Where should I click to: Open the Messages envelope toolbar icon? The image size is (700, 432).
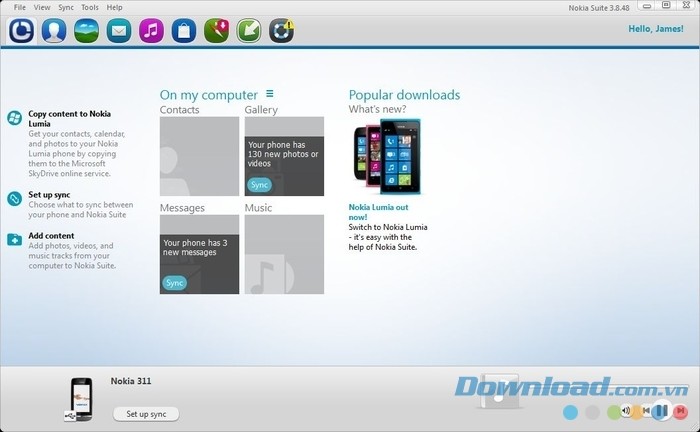(119, 31)
